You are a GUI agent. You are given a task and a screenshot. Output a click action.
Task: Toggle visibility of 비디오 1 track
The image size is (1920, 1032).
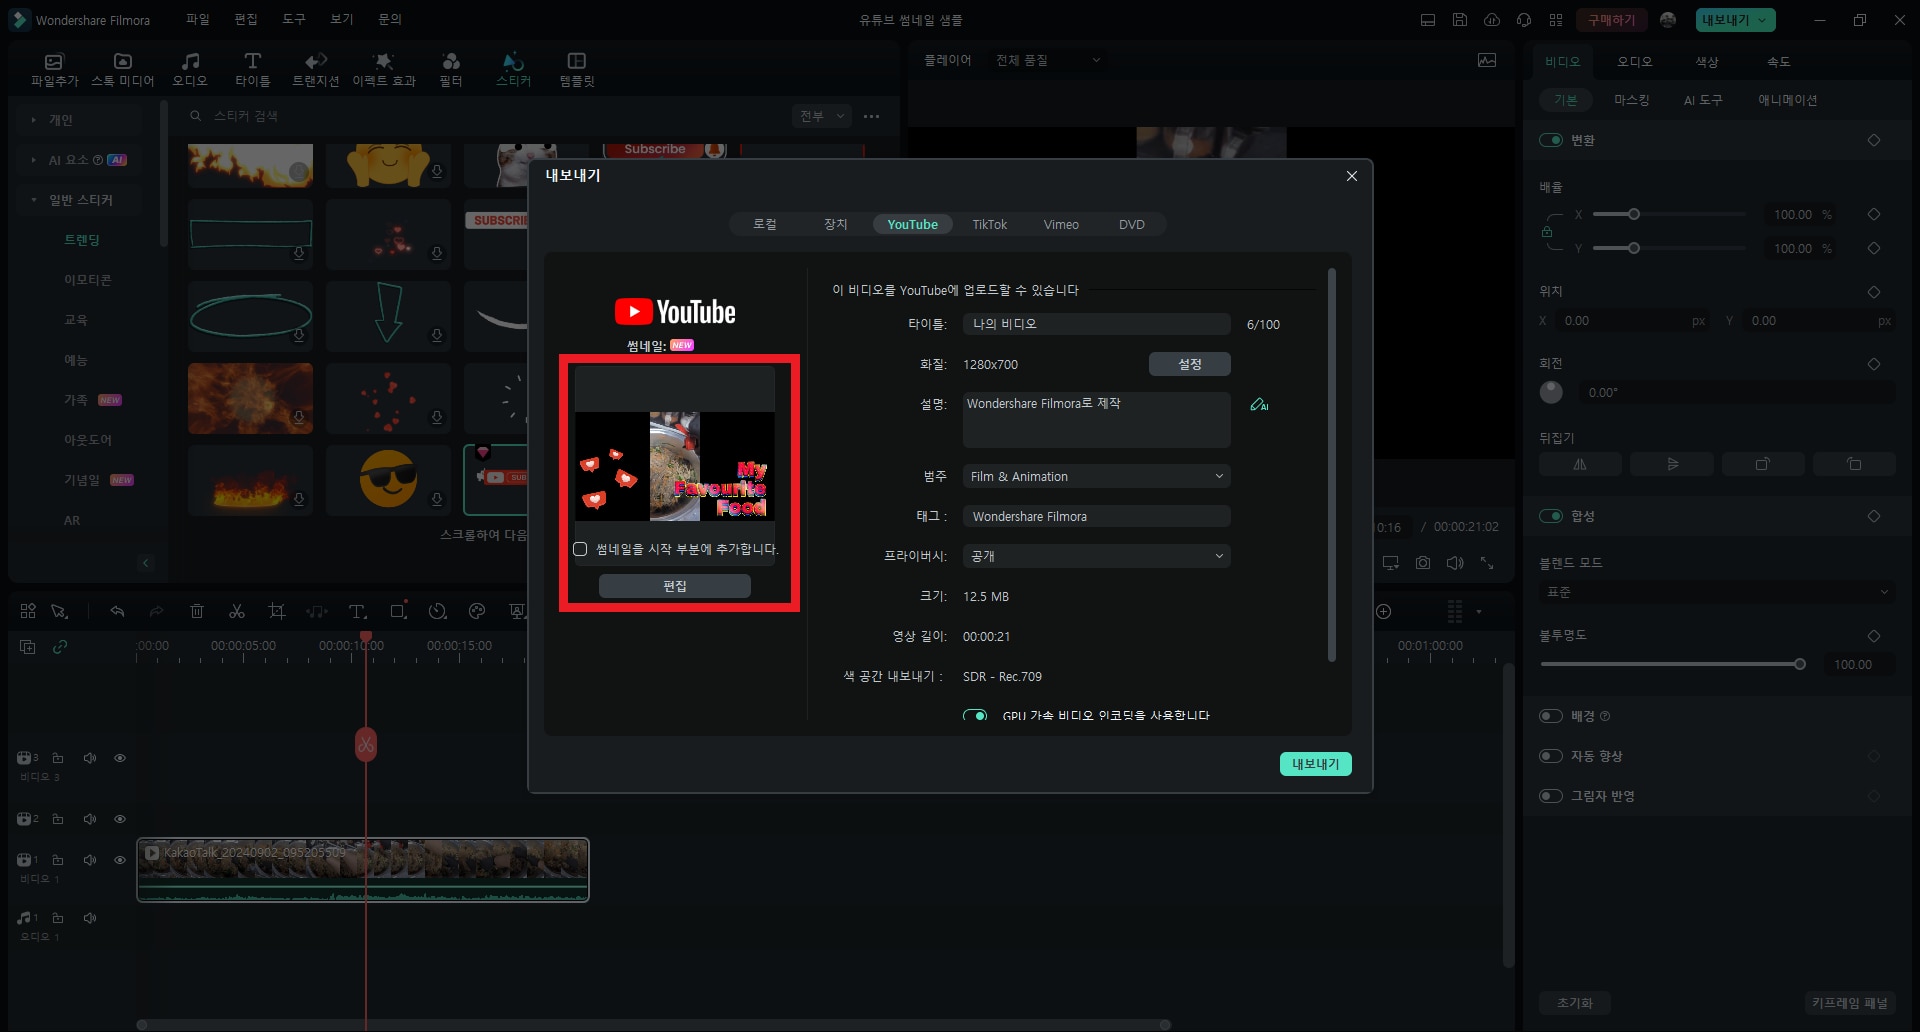120,860
